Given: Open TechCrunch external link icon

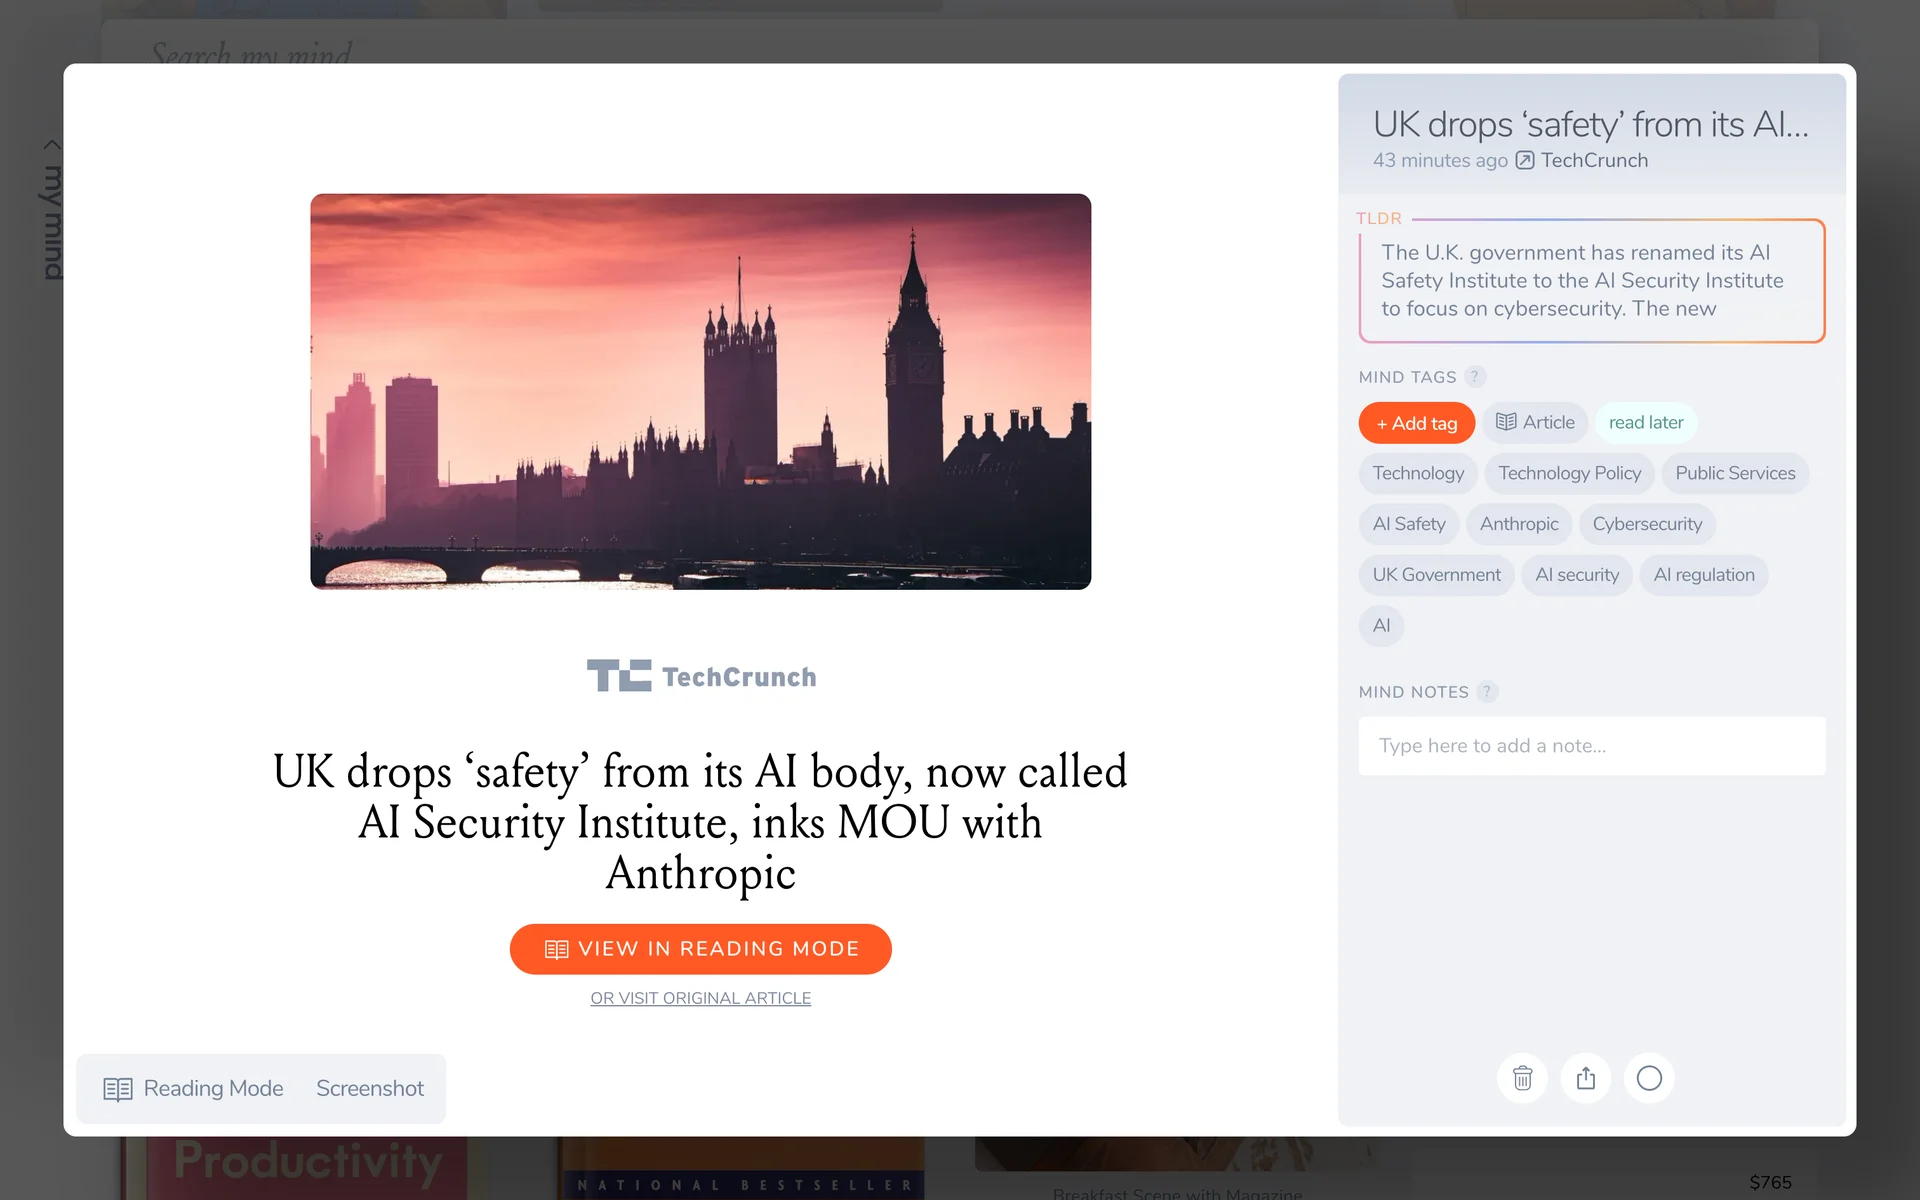Looking at the screenshot, I should point(1525,161).
